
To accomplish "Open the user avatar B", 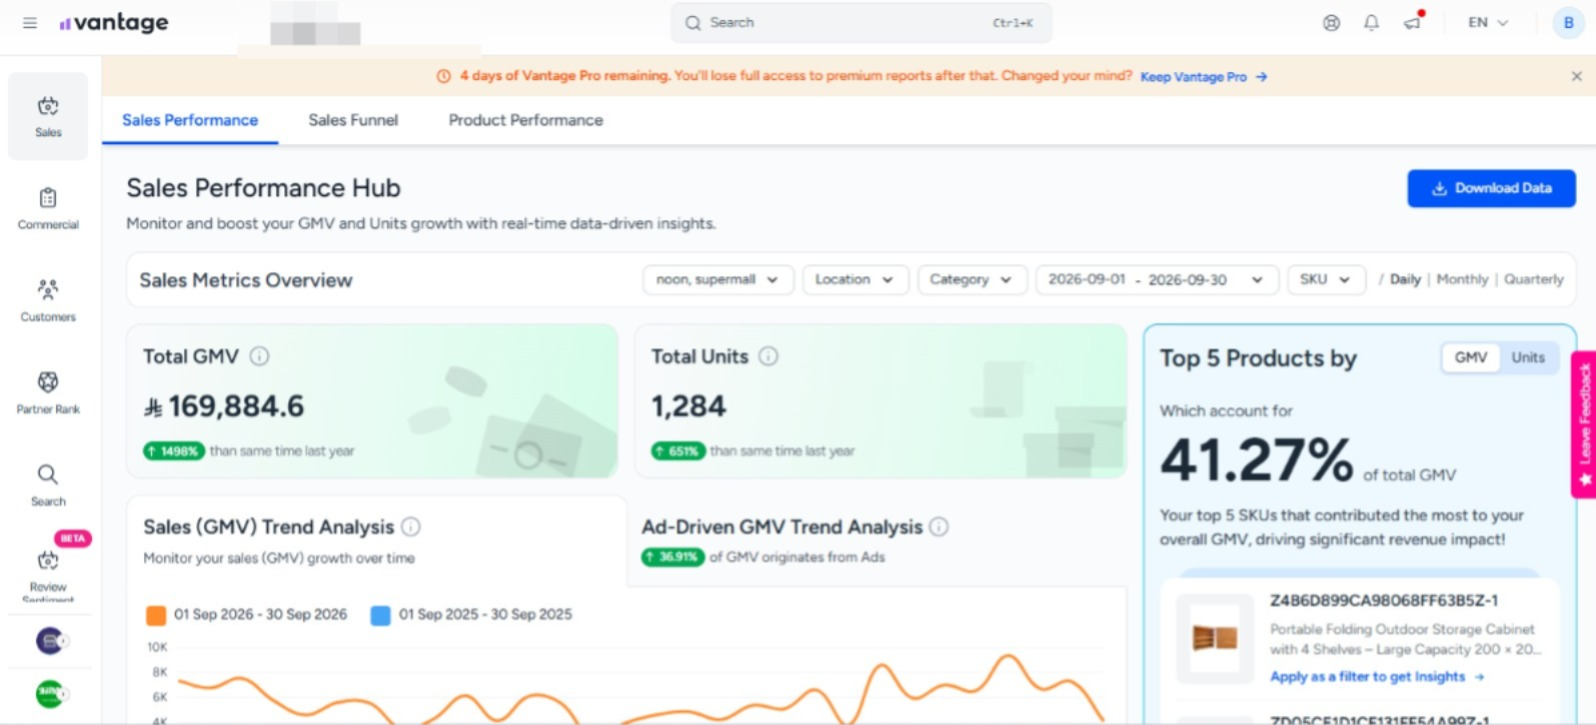I will pyautogui.click(x=1568, y=22).
